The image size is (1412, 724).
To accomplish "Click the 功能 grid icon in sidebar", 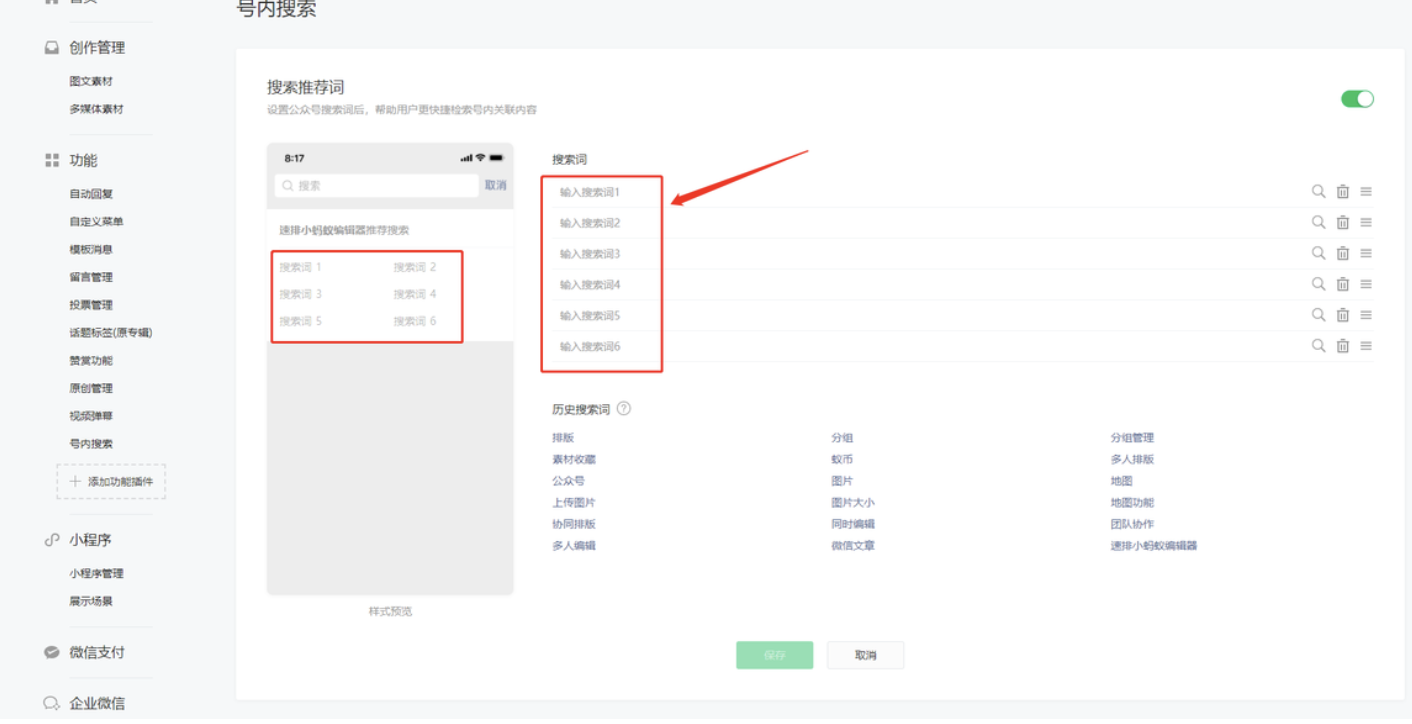I will [x=53, y=159].
